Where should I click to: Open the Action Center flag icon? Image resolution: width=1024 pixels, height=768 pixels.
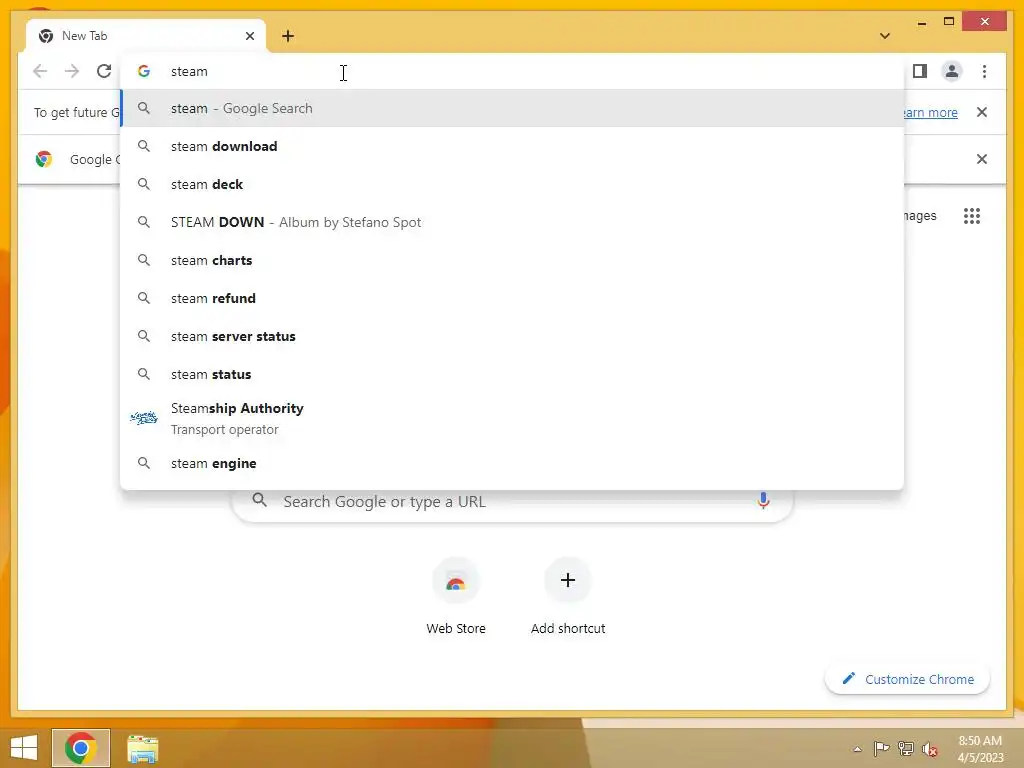tap(881, 748)
